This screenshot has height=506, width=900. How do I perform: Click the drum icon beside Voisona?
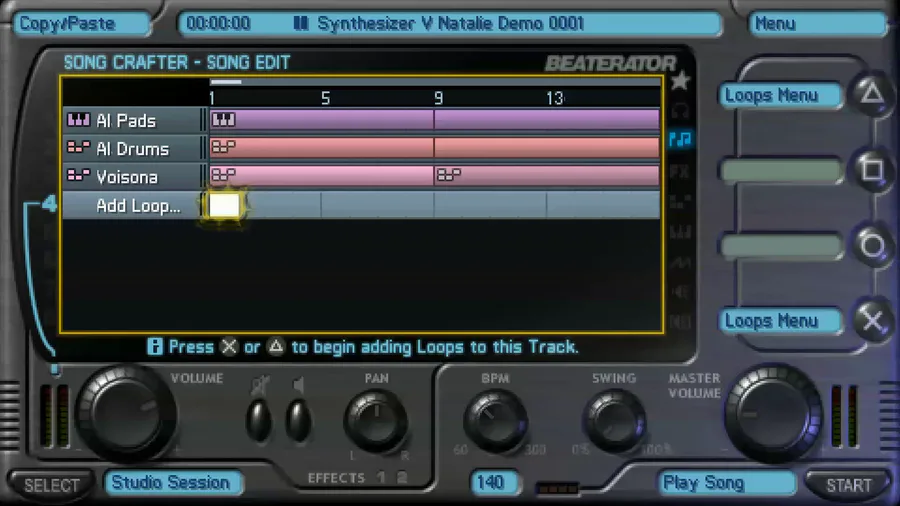[79, 176]
